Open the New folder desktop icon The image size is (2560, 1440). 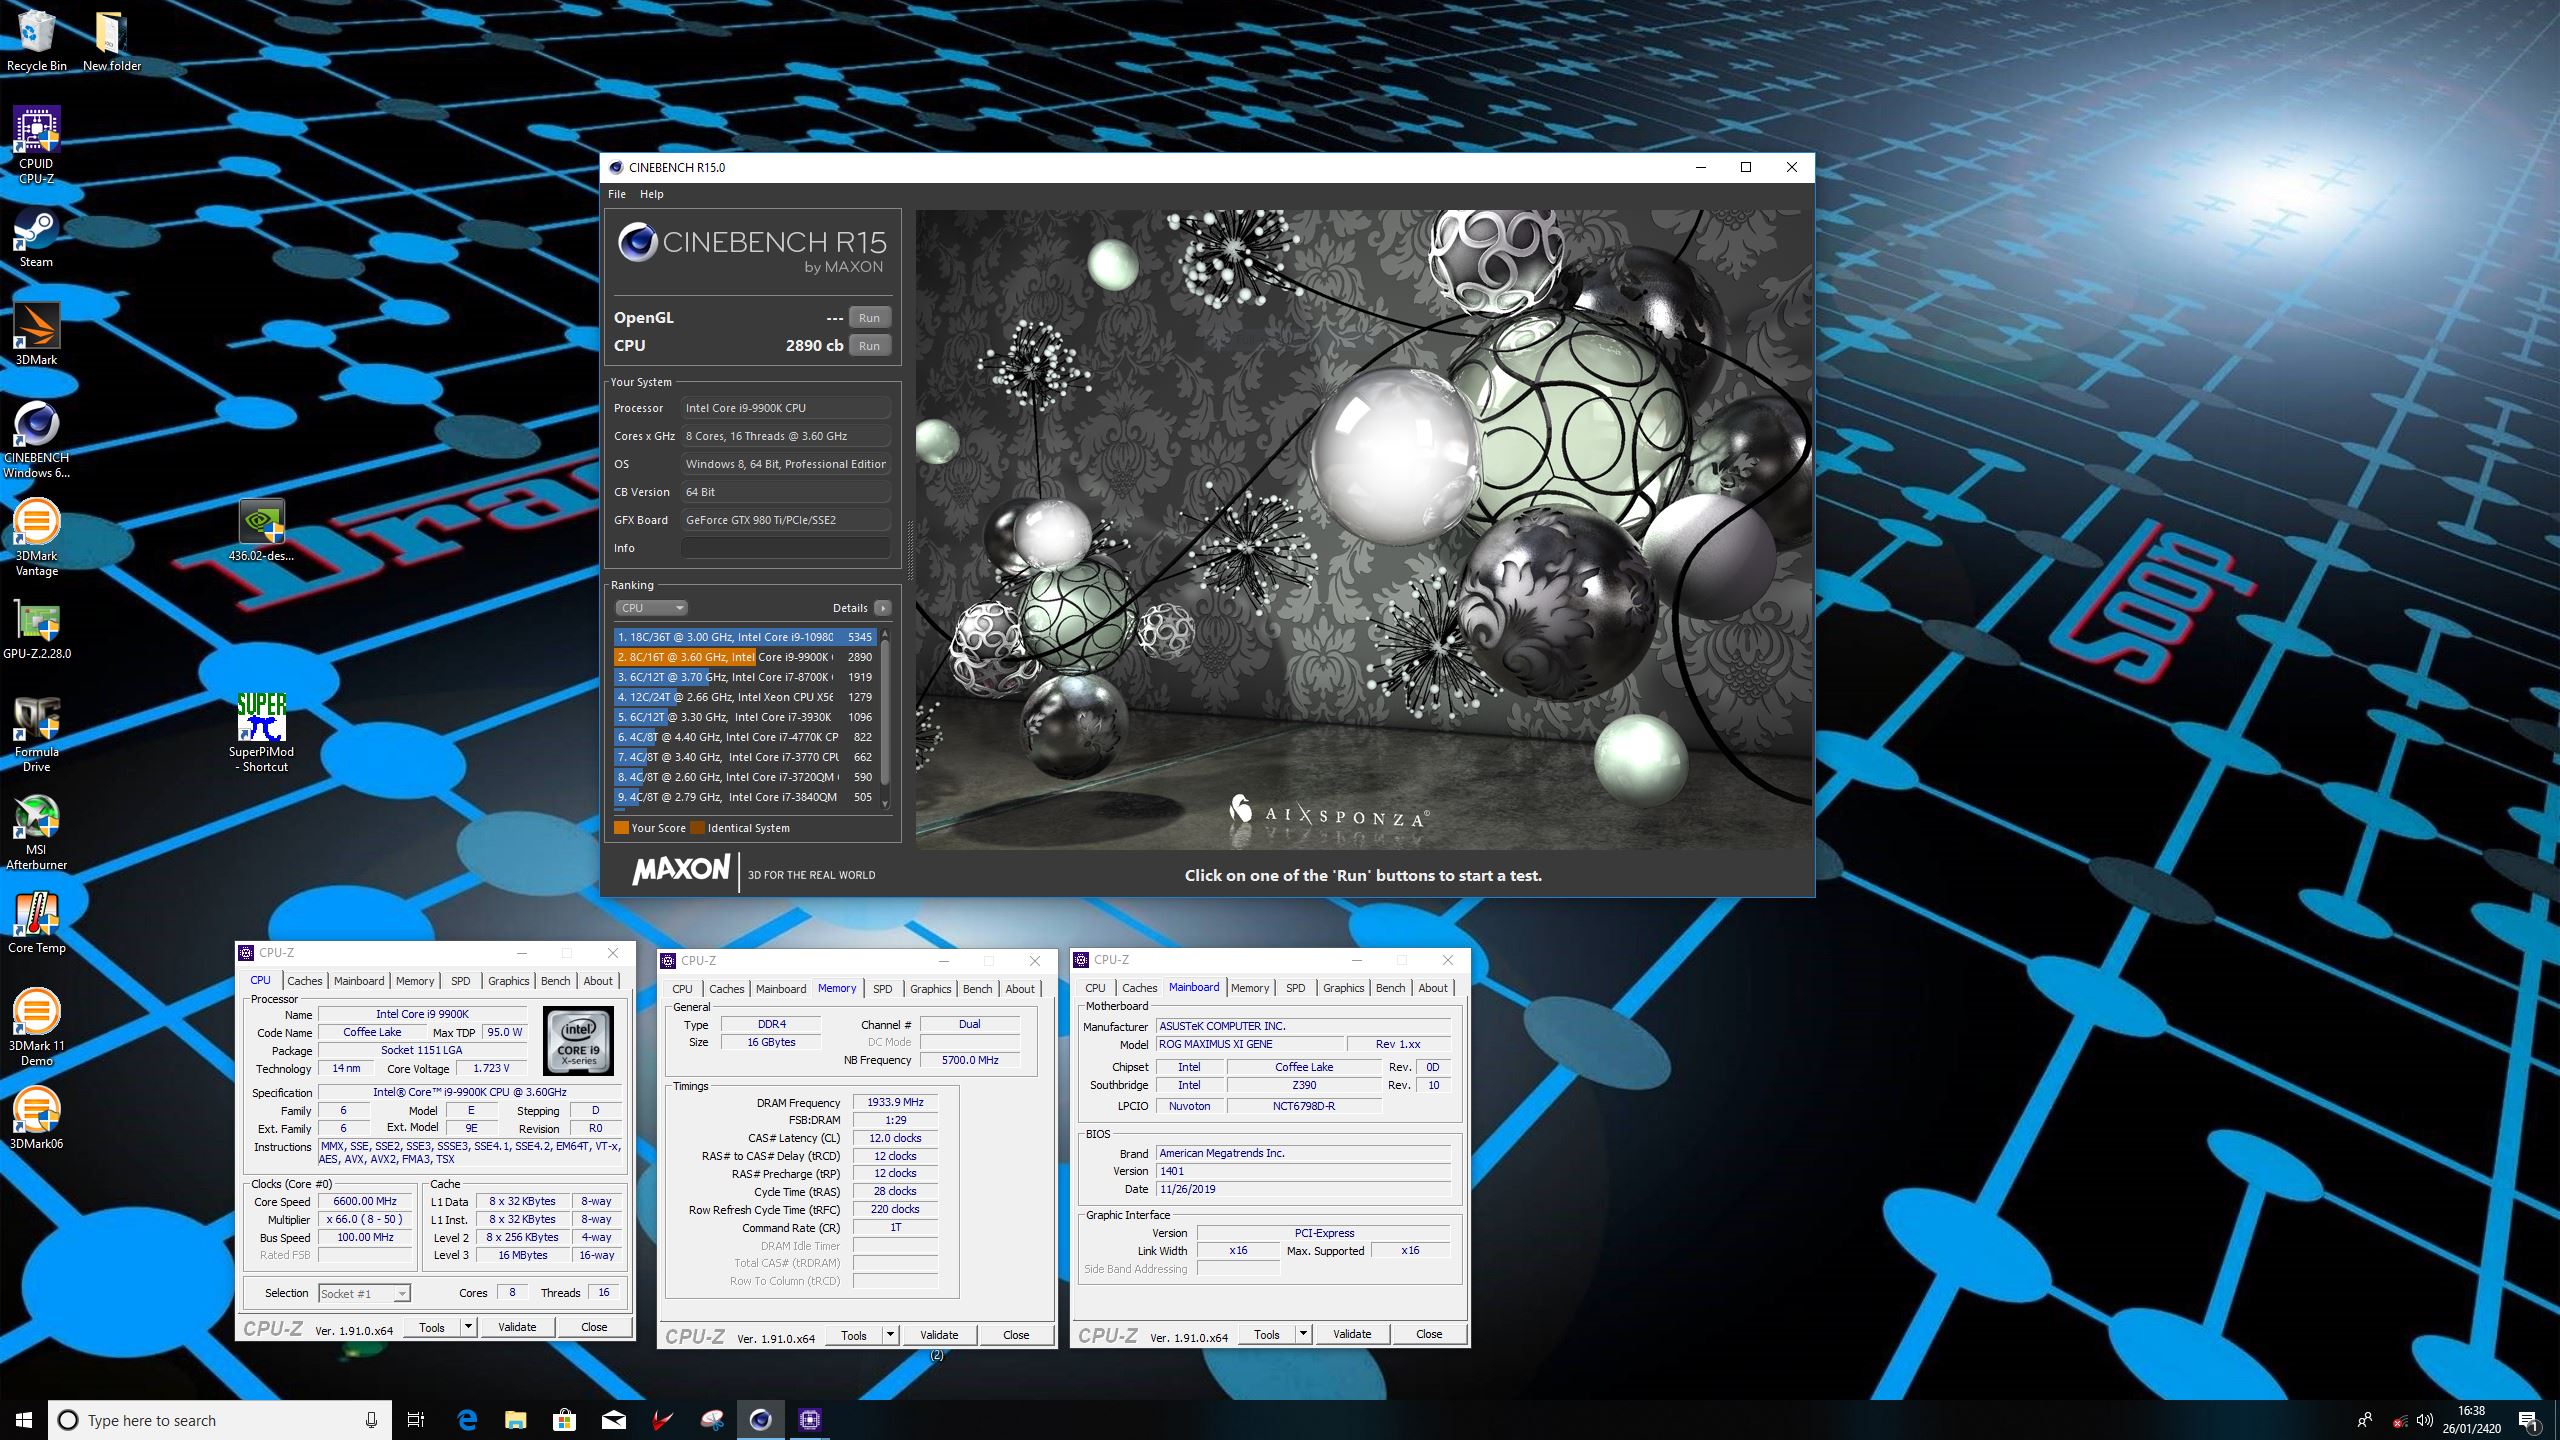coord(111,40)
